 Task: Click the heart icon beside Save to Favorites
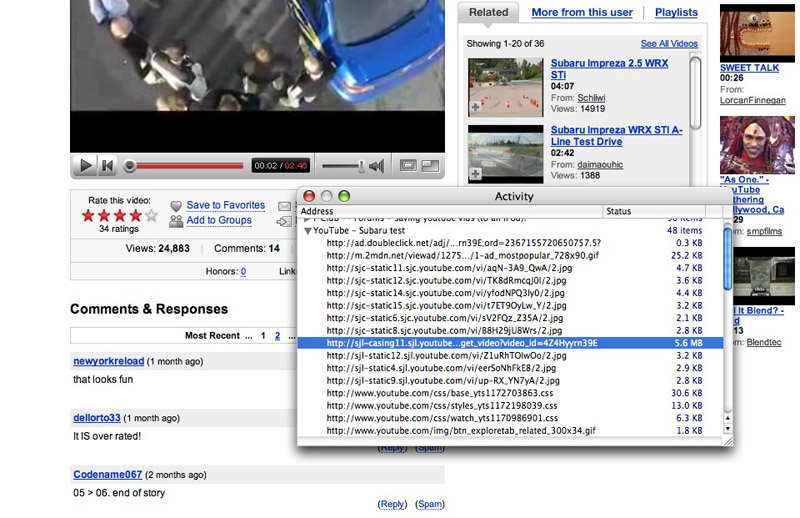tap(176, 206)
